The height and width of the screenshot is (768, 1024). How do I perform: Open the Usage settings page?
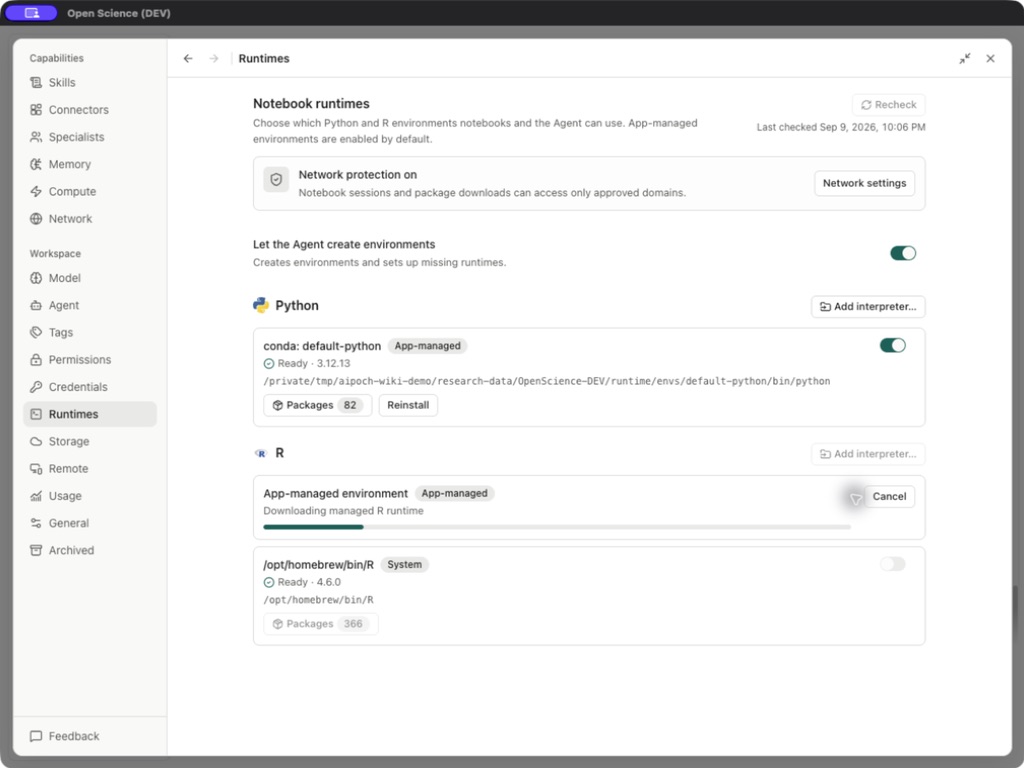click(90, 496)
